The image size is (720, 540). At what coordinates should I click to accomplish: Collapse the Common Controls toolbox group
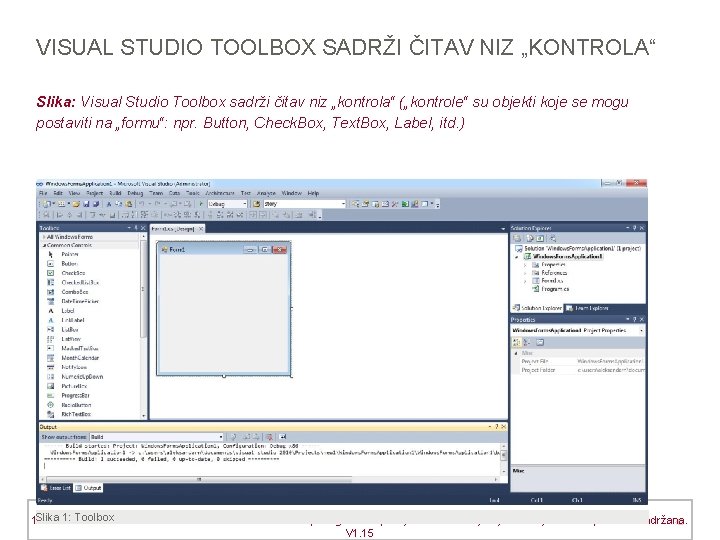(45, 245)
